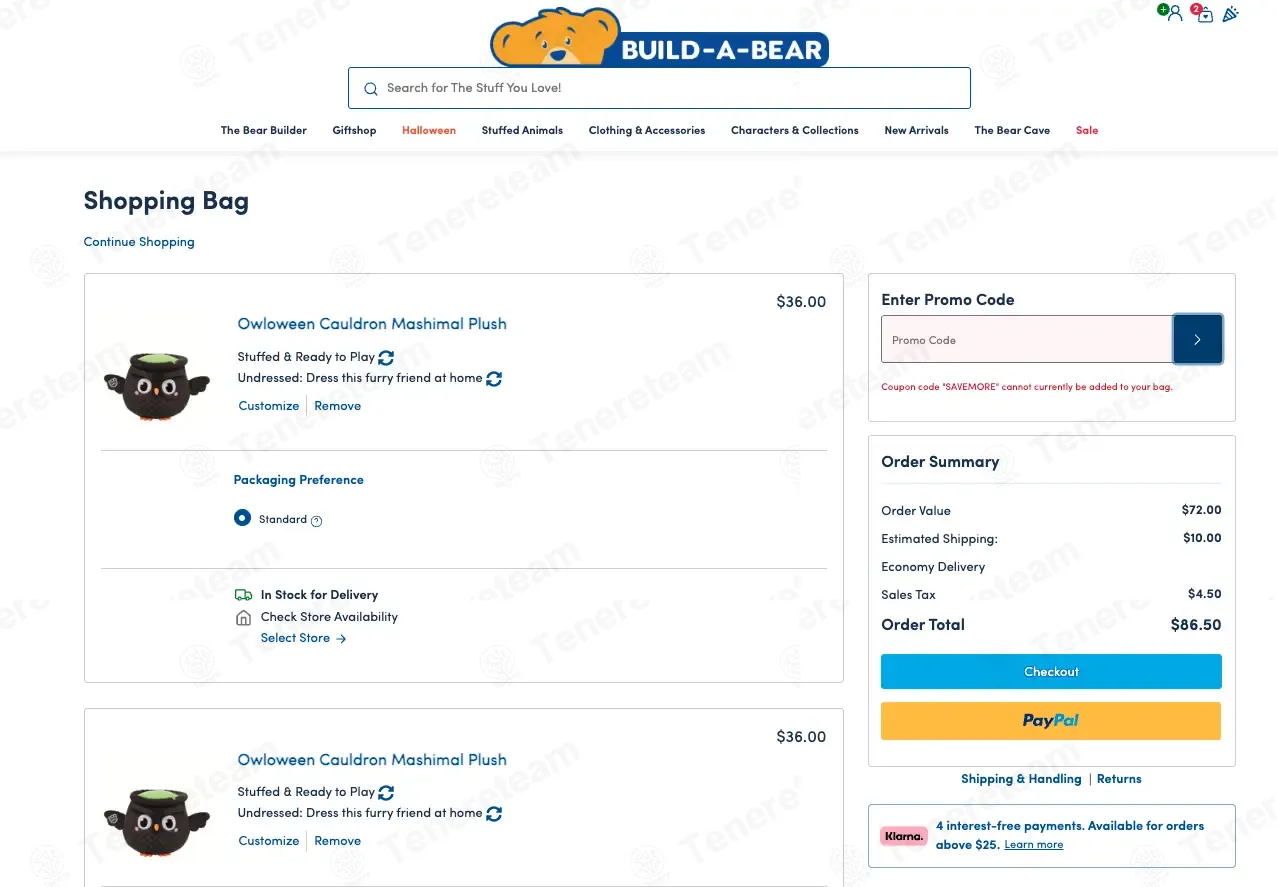Viewport: 1278px width, 887px height.
Task: Click Klarna's Learn more link
Action: pyautogui.click(x=1034, y=845)
